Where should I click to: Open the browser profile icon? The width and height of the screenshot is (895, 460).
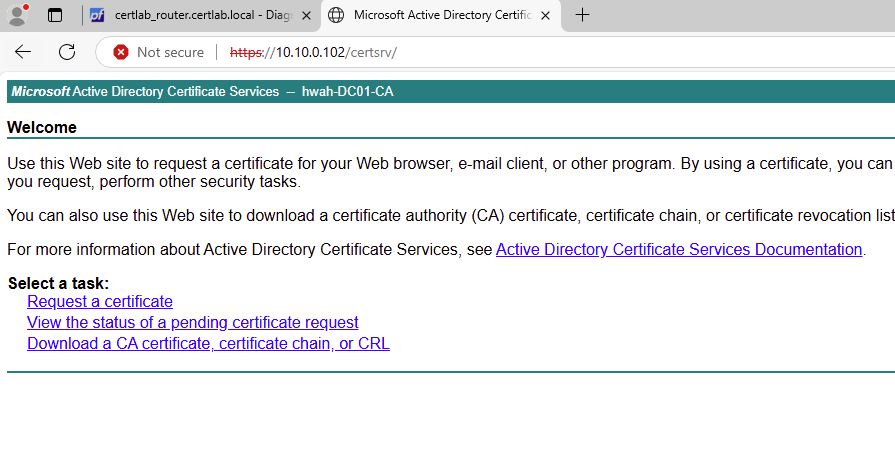tap(17, 15)
